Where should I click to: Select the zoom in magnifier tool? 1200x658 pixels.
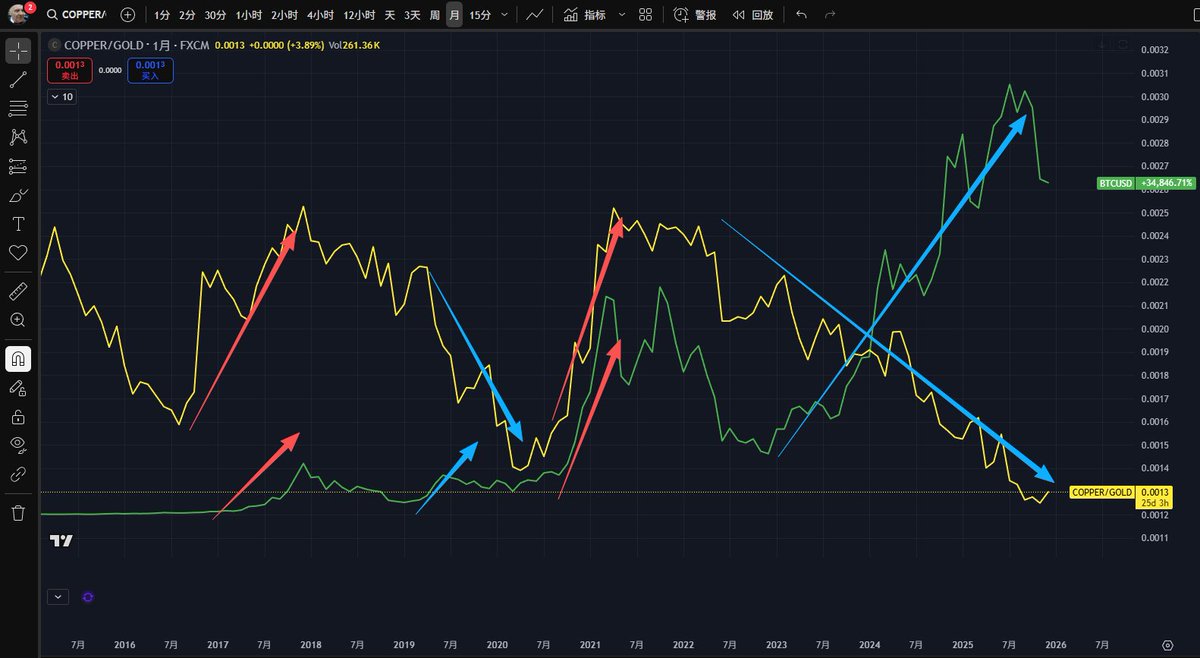point(18,320)
